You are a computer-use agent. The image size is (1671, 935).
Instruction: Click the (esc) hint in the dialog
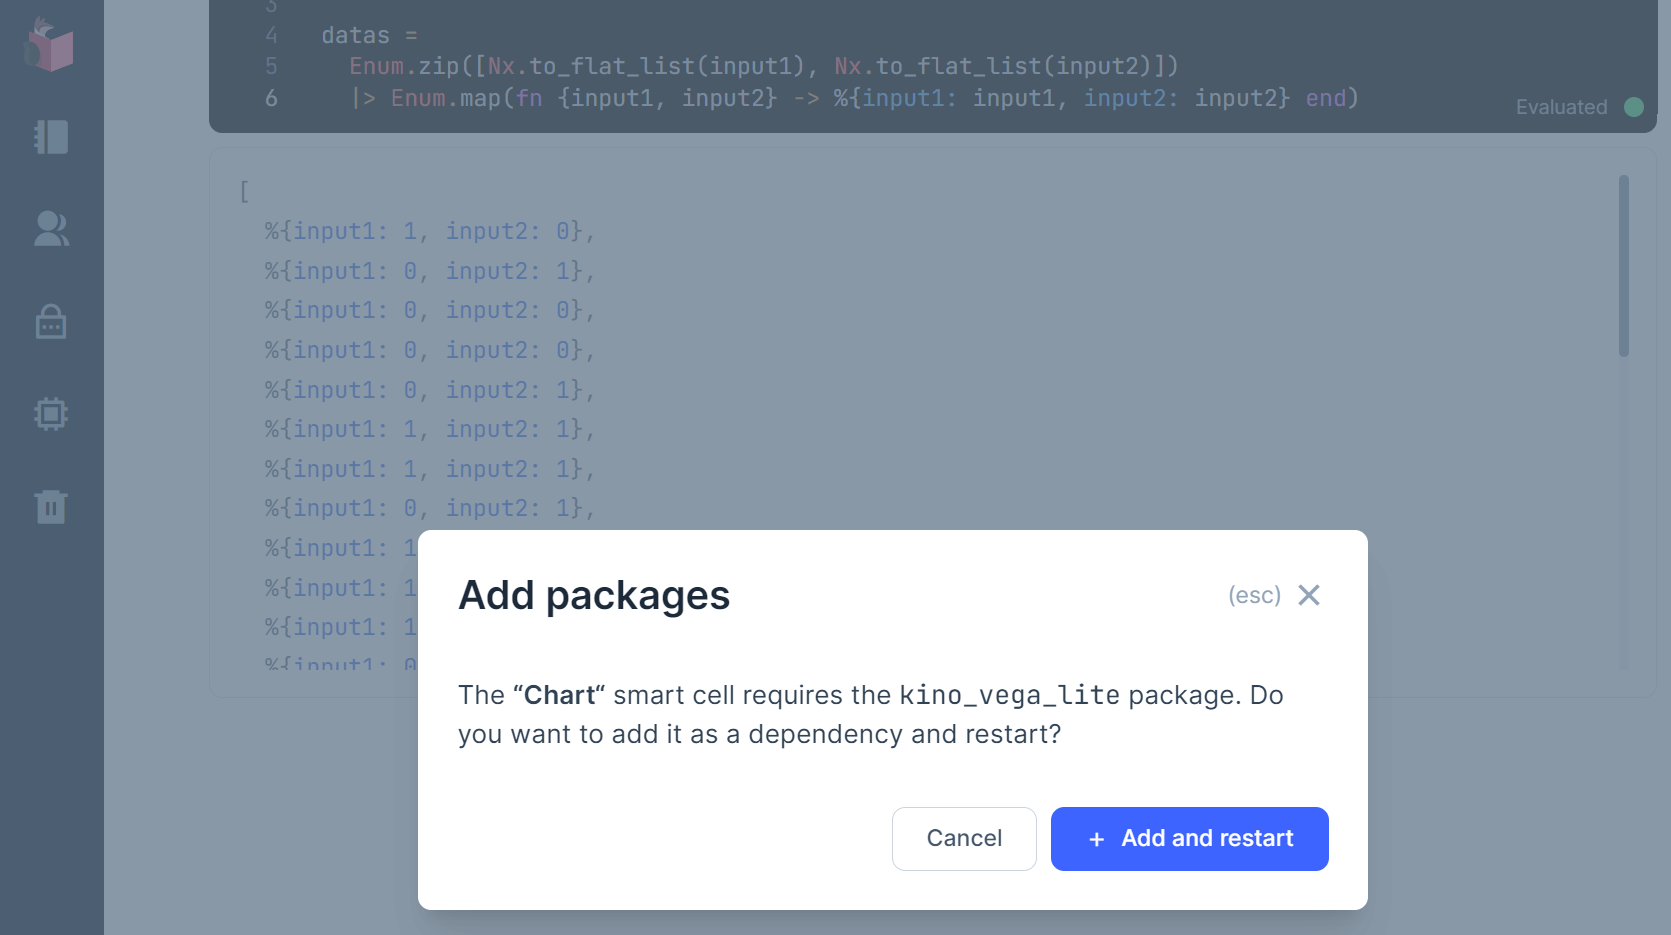tap(1254, 595)
